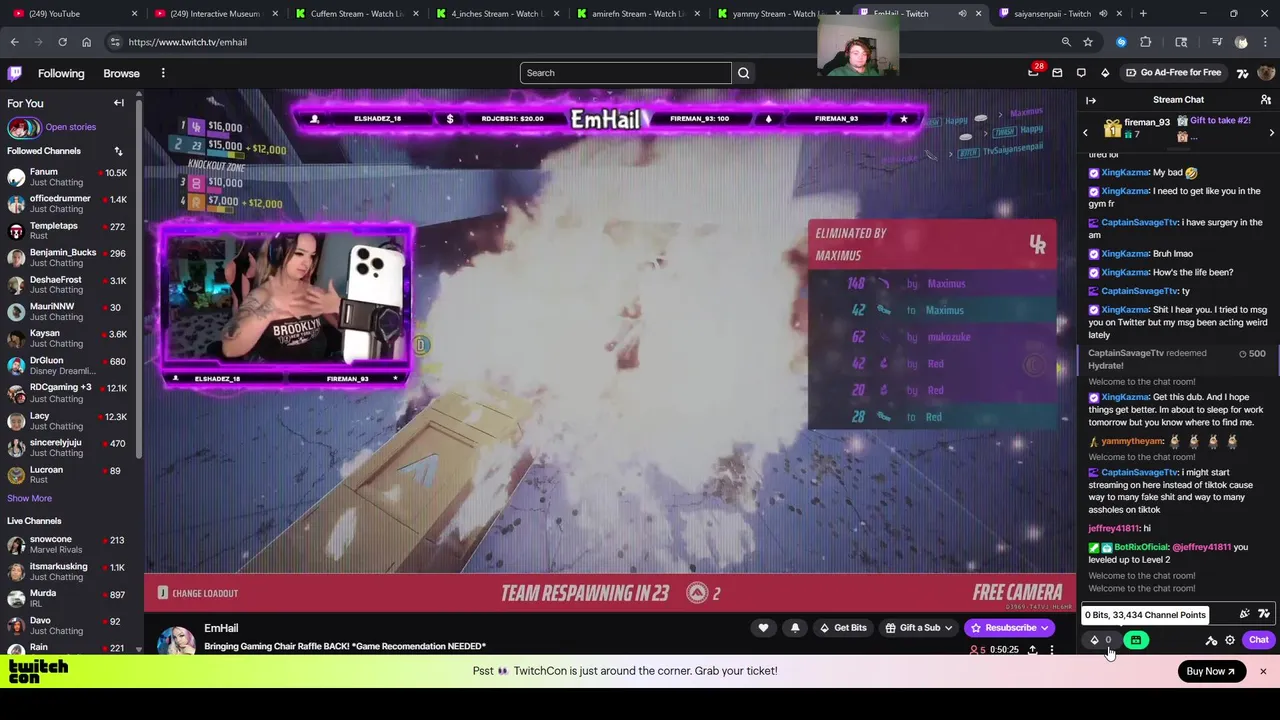Viewport: 1280px width, 720px height.
Task: Open the Twitch user avatar menu
Action: (x=1266, y=73)
